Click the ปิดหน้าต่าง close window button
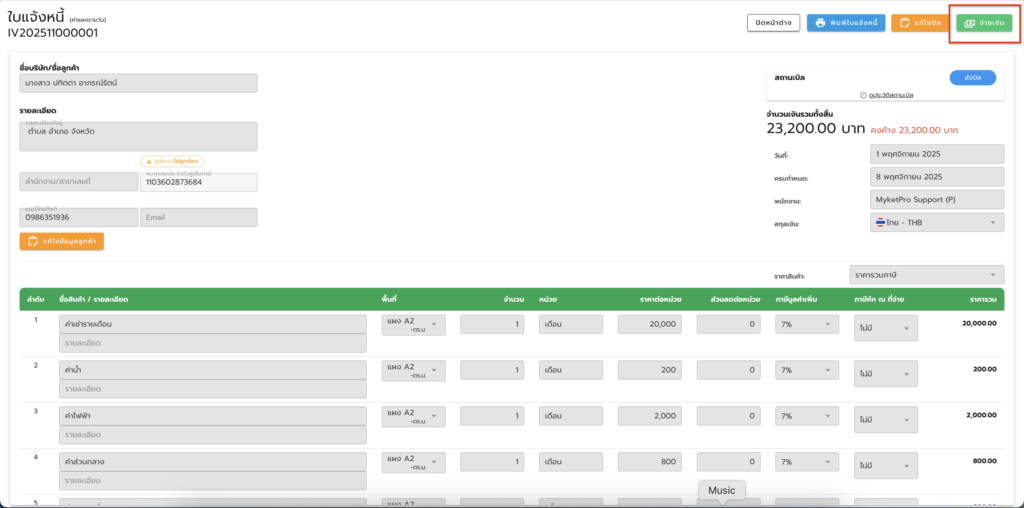The height and width of the screenshot is (508, 1024). [773, 23]
